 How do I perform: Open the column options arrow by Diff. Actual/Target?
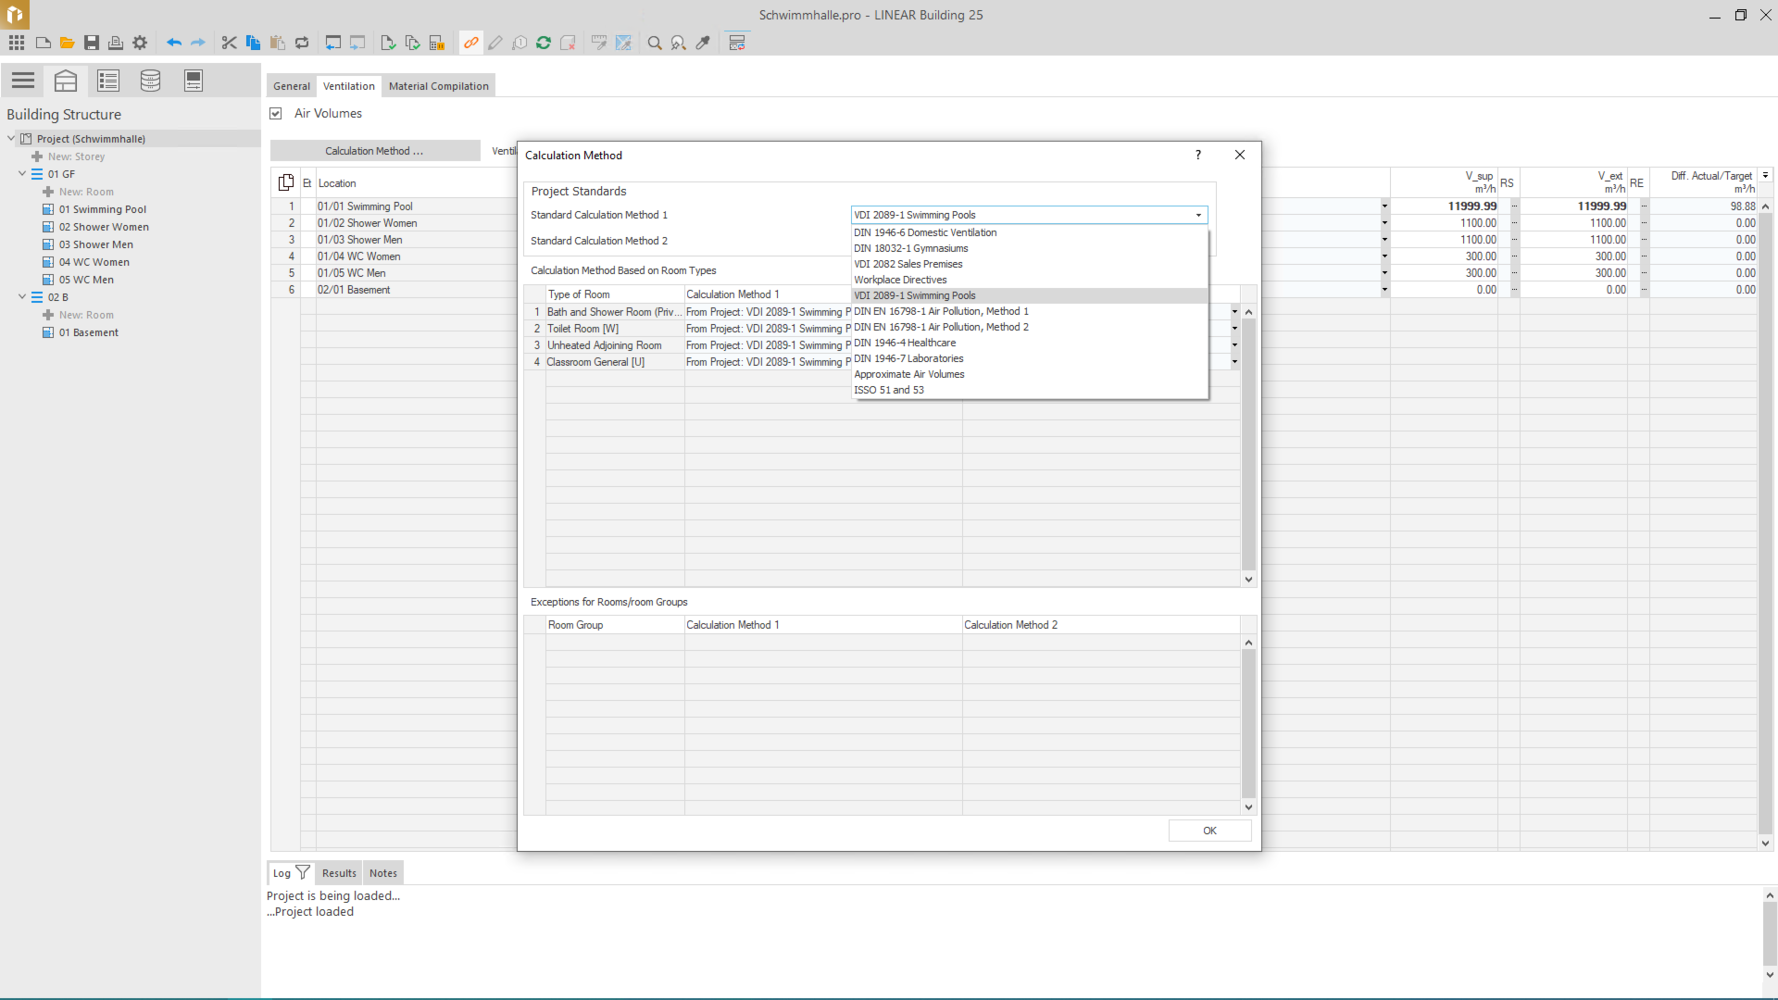coord(1766,176)
